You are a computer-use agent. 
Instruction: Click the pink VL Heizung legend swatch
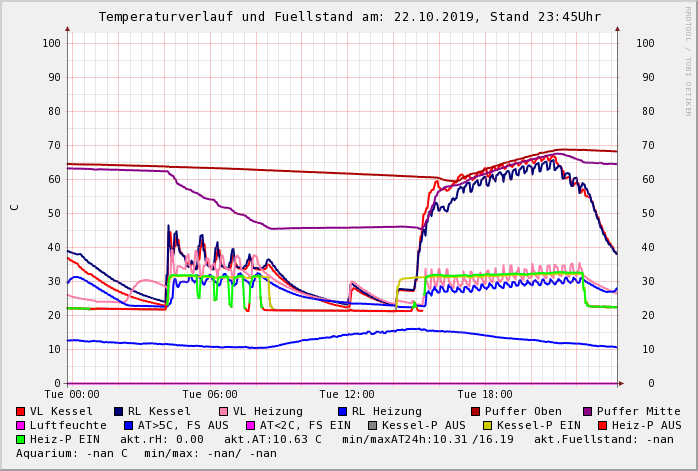(223, 411)
